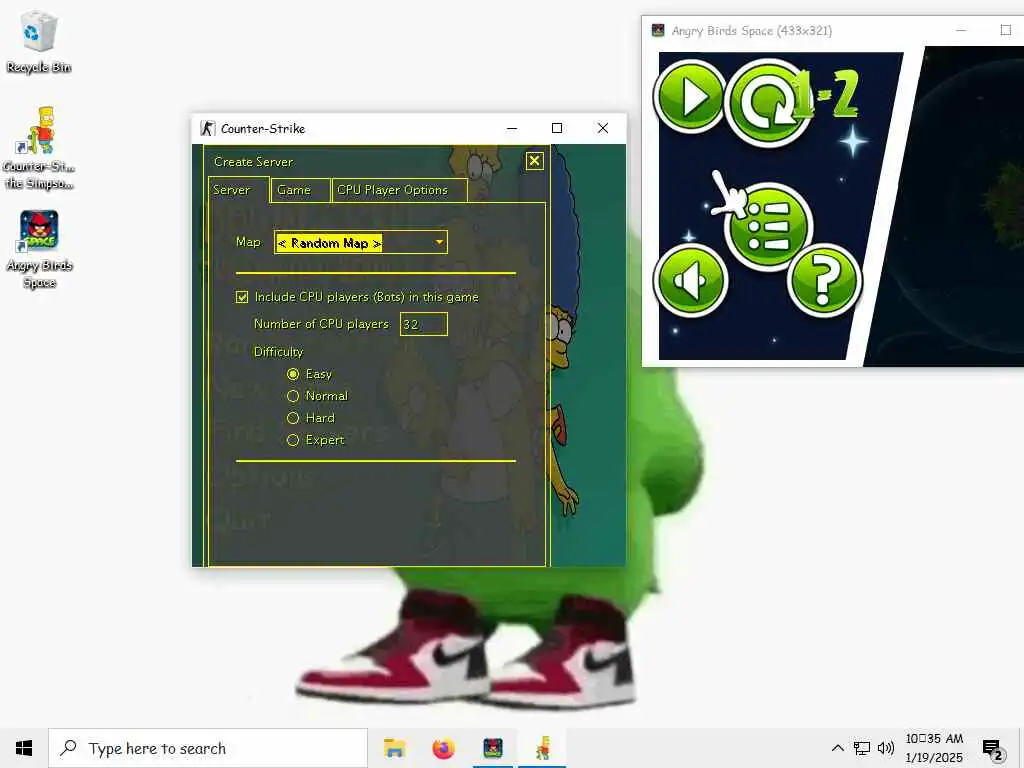Open the taskbar clock and date
Image resolution: width=1024 pixels, height=768 pixels.
[x=934, y=748]
